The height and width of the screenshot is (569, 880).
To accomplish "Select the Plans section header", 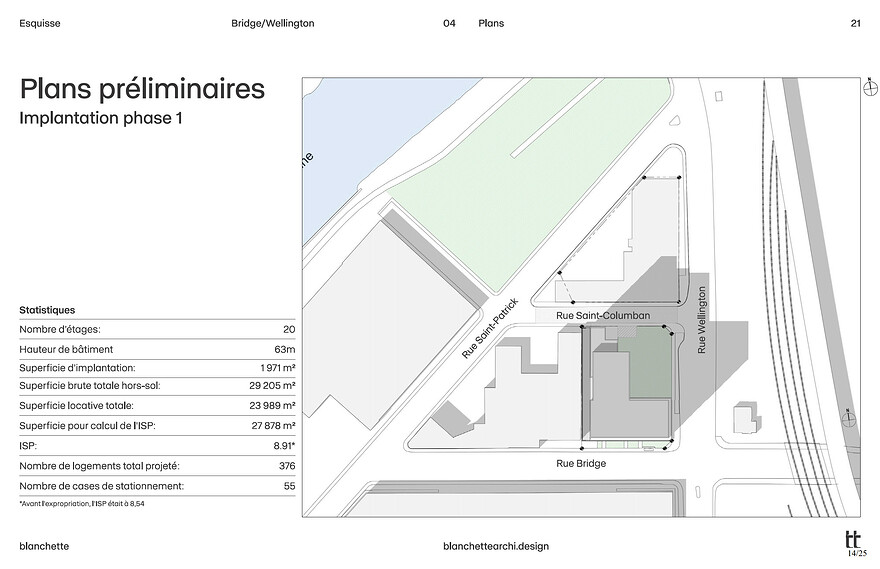I will coord(491,23).
